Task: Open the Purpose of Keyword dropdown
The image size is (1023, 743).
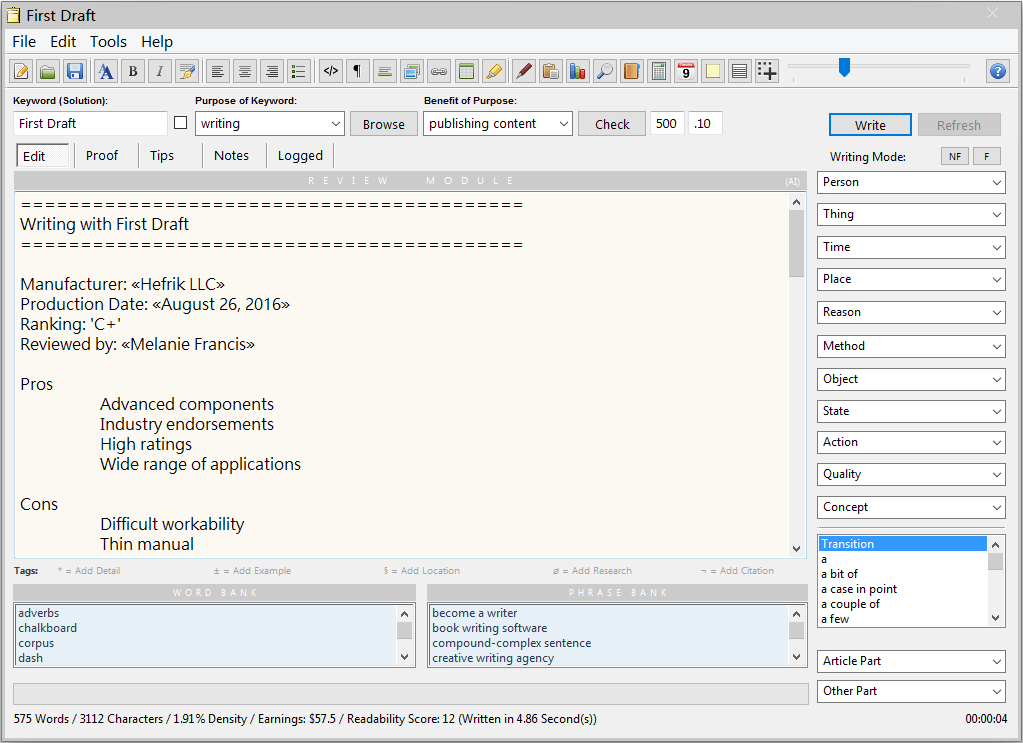Action: coord(269,123)
